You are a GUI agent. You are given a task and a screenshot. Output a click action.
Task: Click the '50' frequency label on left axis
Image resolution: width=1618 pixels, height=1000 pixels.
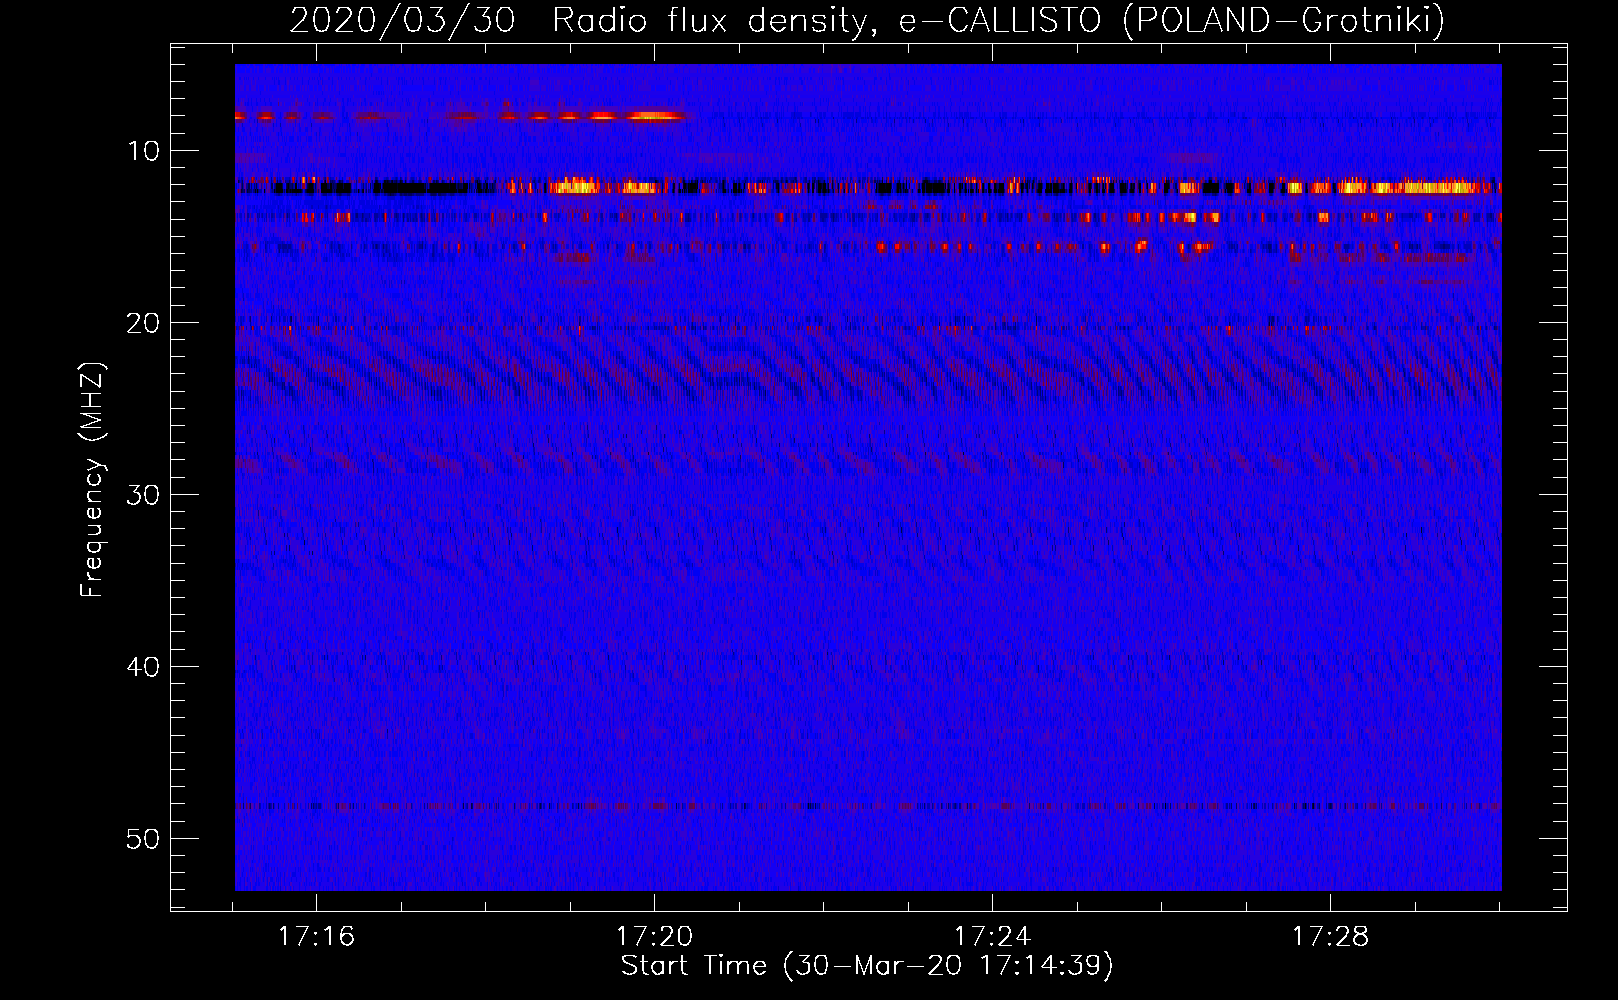pos(144,839)
